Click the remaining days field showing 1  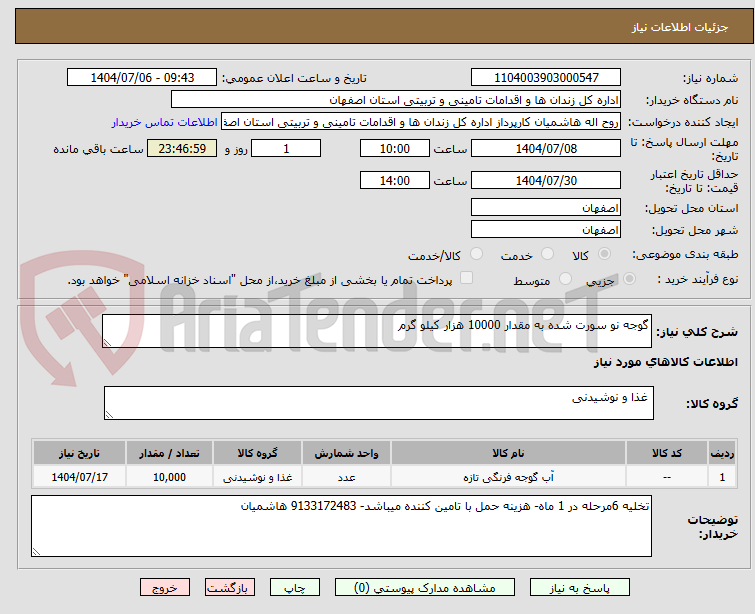286,148
